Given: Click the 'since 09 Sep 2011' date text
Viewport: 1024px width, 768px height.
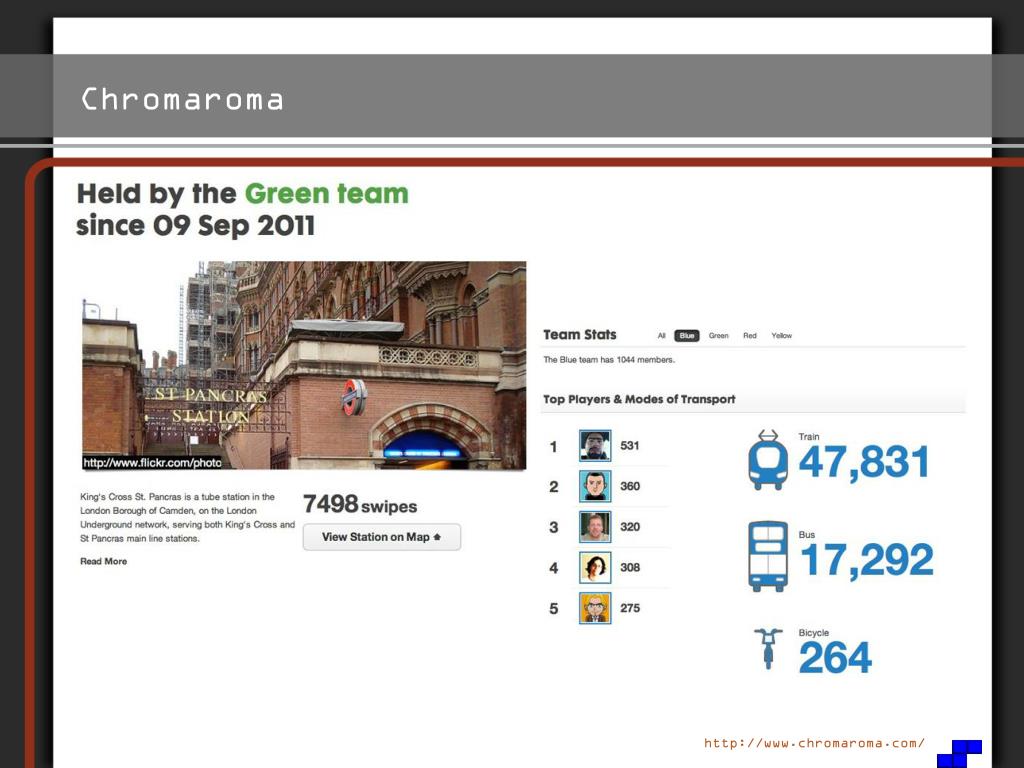Looking at the screenshot, I should click(195, 226).
